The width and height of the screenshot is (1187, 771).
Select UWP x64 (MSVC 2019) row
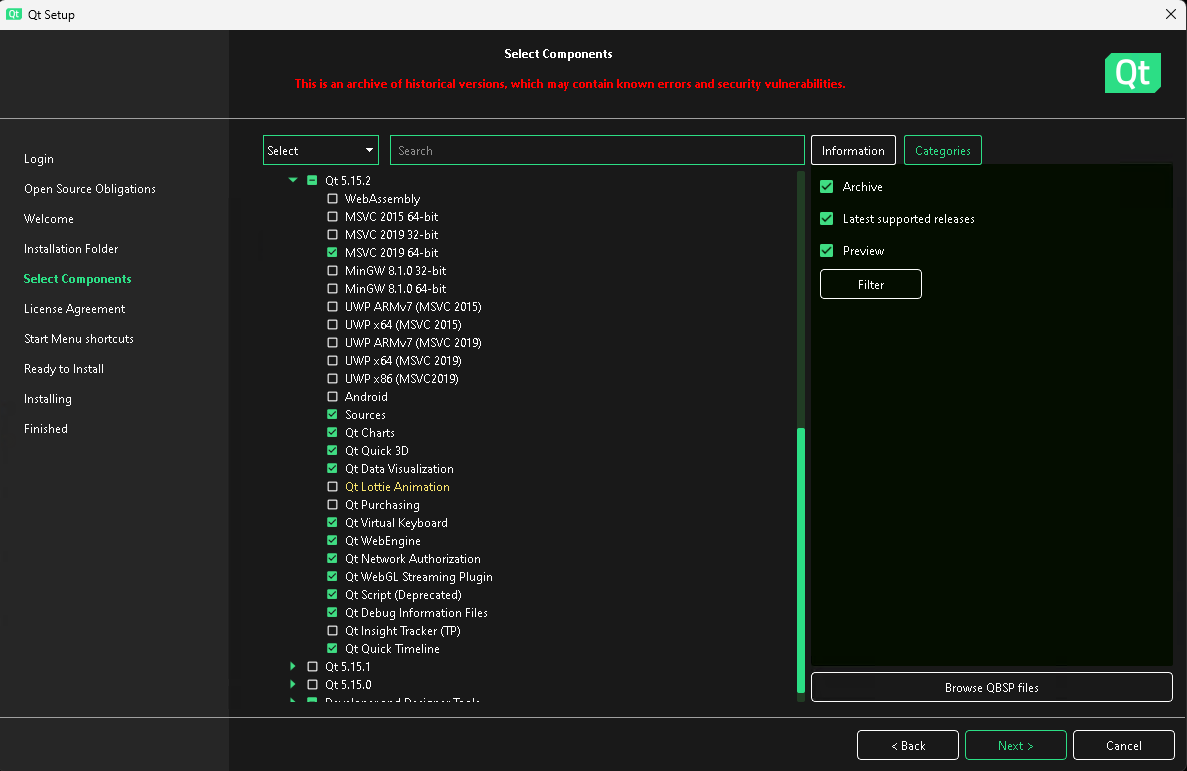pos(403,361)
